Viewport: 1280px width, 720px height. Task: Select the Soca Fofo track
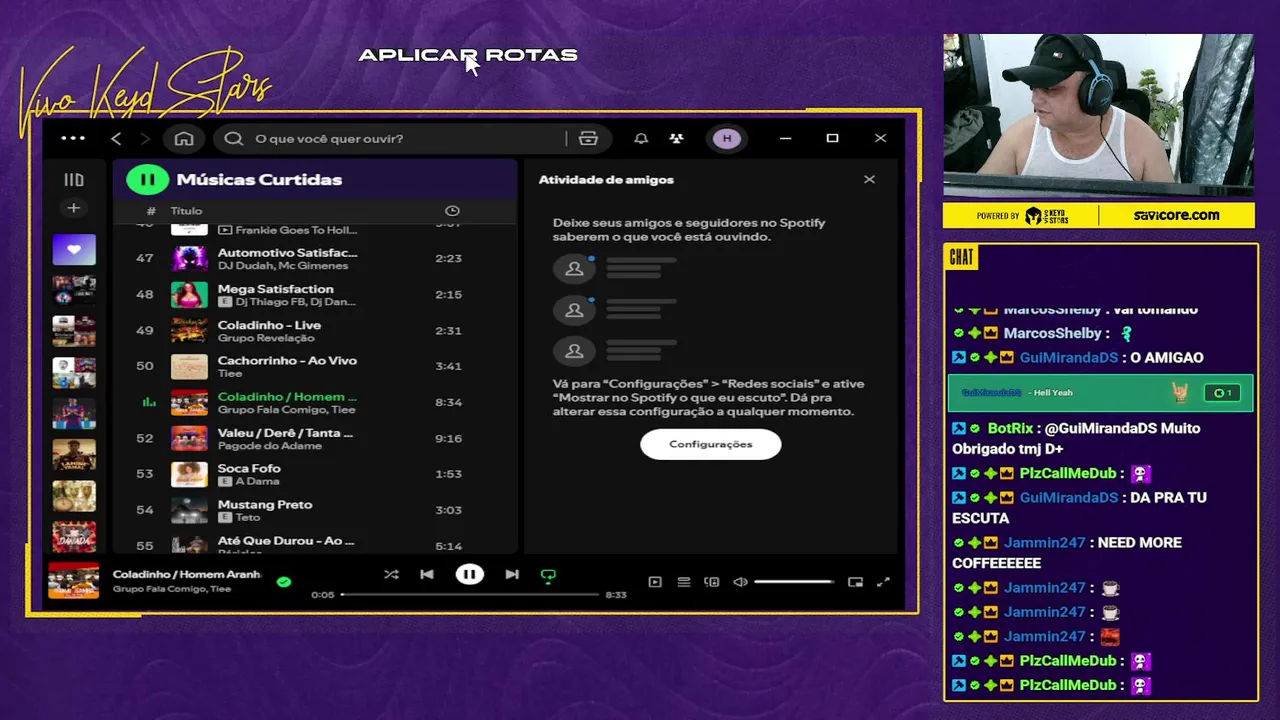[315, 474]
